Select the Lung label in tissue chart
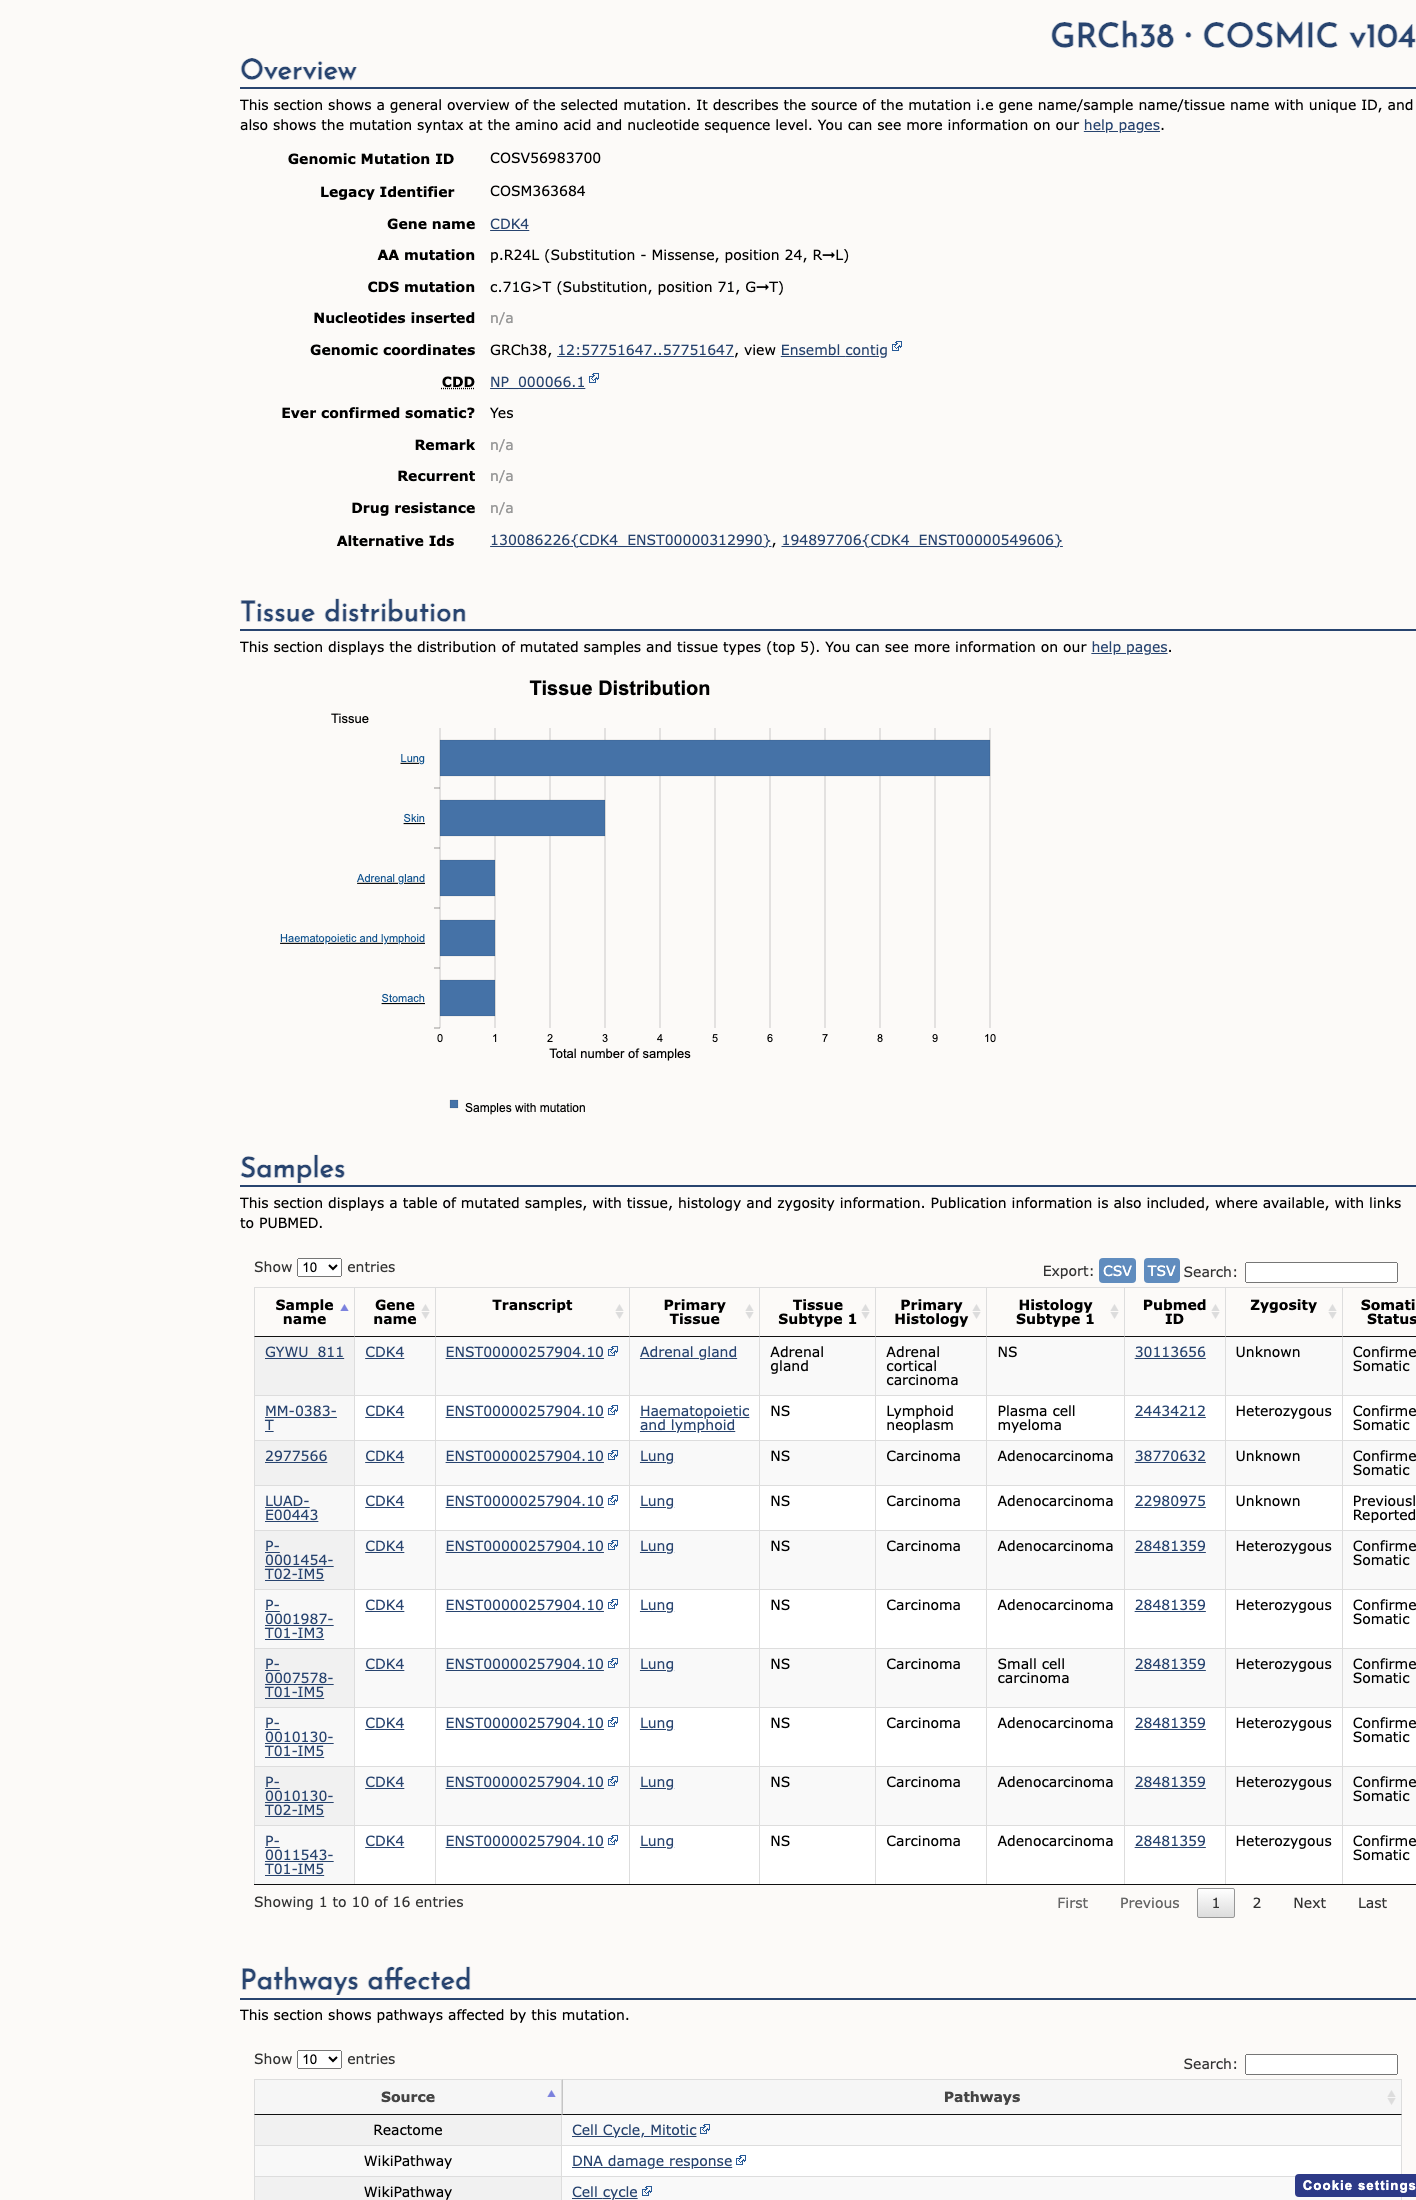1416x2200 pixels. click(412, 758)
